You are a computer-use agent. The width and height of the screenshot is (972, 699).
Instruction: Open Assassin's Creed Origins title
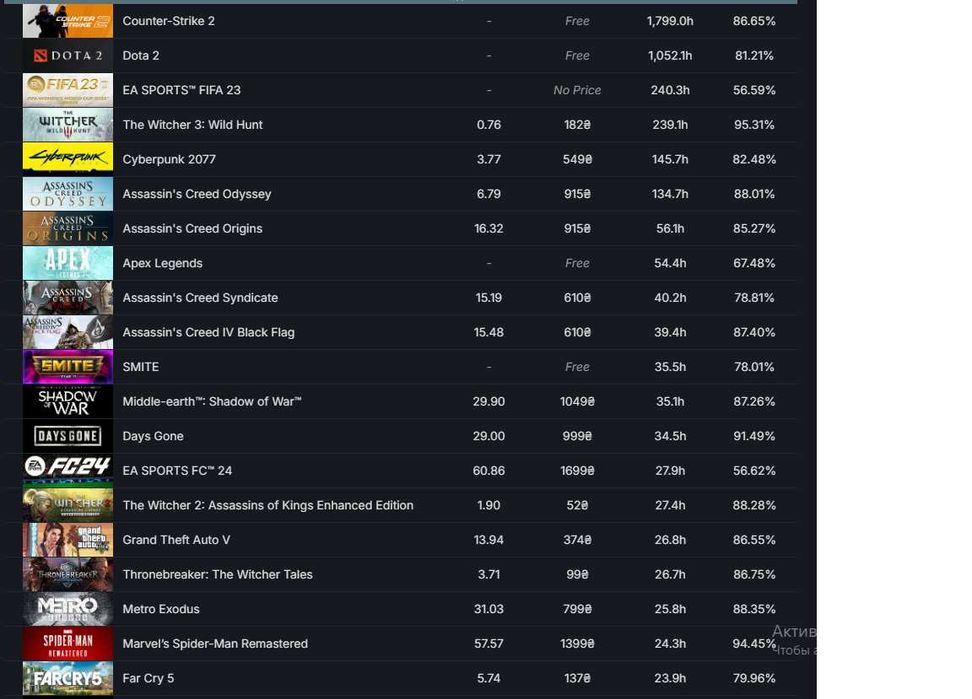tap(193, 229)
